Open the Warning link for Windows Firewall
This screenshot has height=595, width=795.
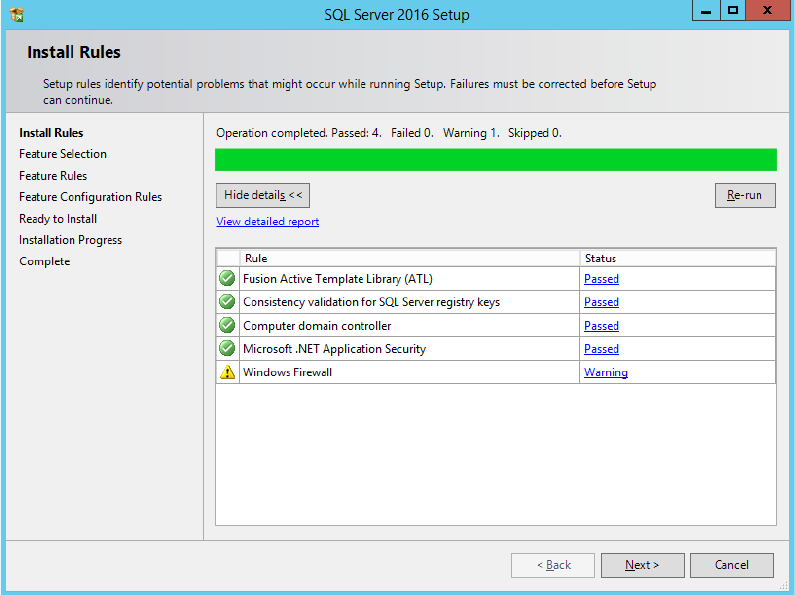(606, 373)
